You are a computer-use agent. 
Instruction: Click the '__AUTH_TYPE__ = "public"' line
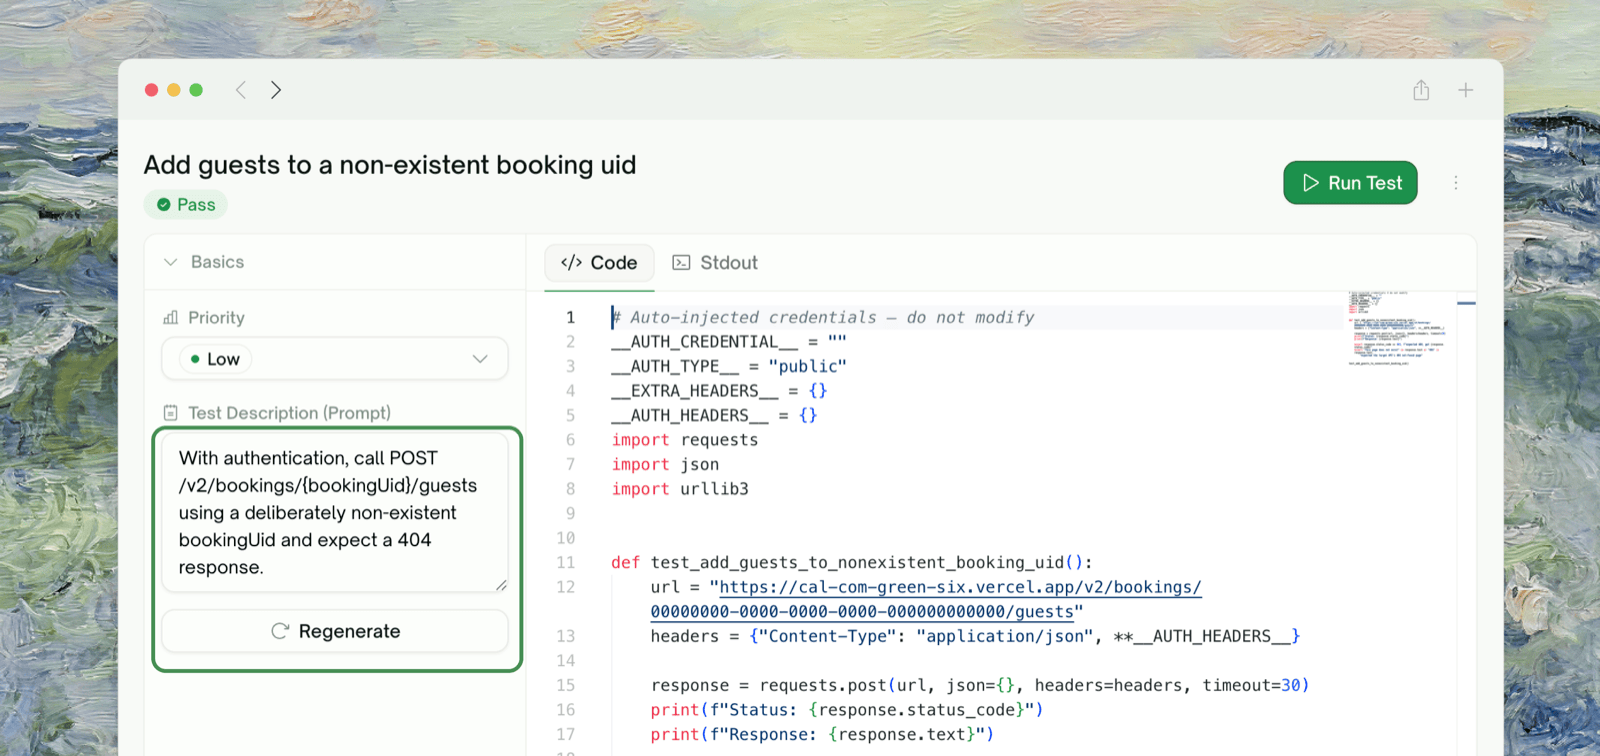(x=729, y=366)
